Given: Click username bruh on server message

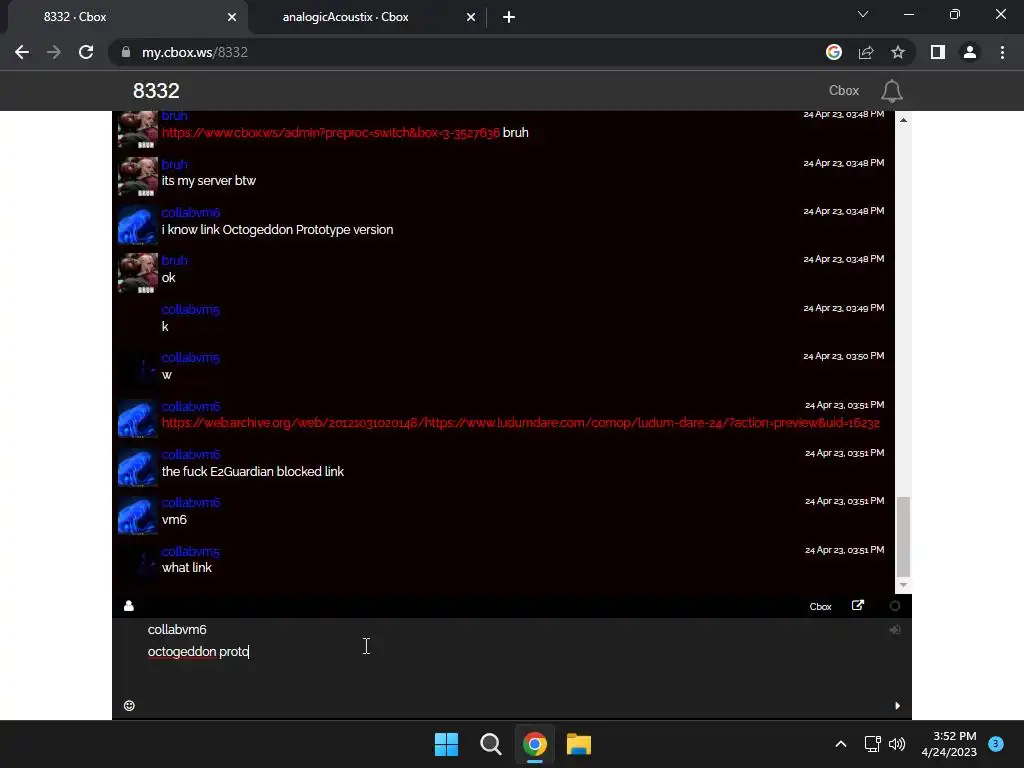Looking at the screenshot, I should pos(174,165).
